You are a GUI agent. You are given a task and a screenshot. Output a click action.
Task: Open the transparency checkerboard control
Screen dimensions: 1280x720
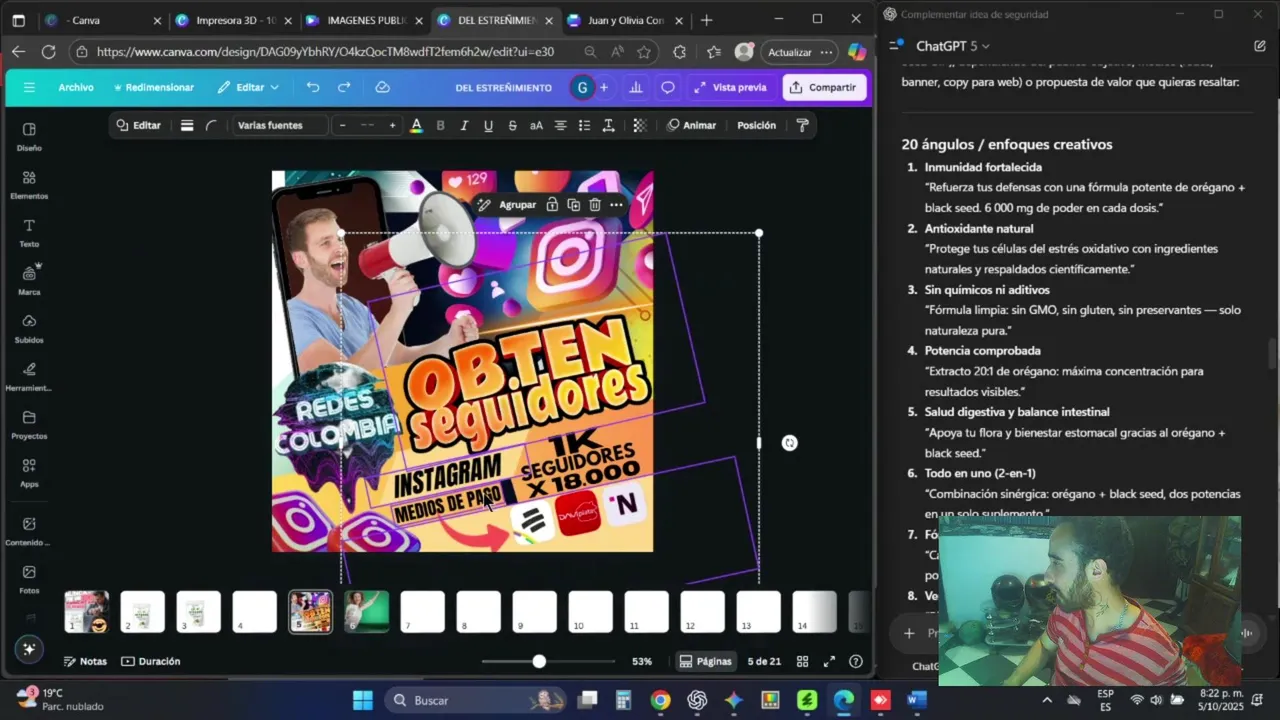(x=640, y=126)
